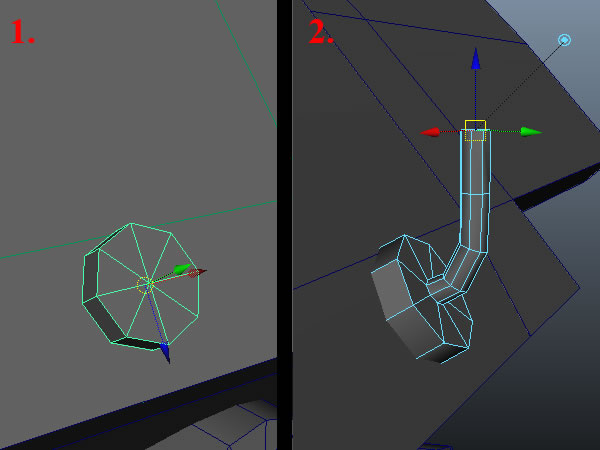Click the green axis arrow in panel 1
Image resolution: width=600 pixels, height=450 pixels.
click(182, 269)
